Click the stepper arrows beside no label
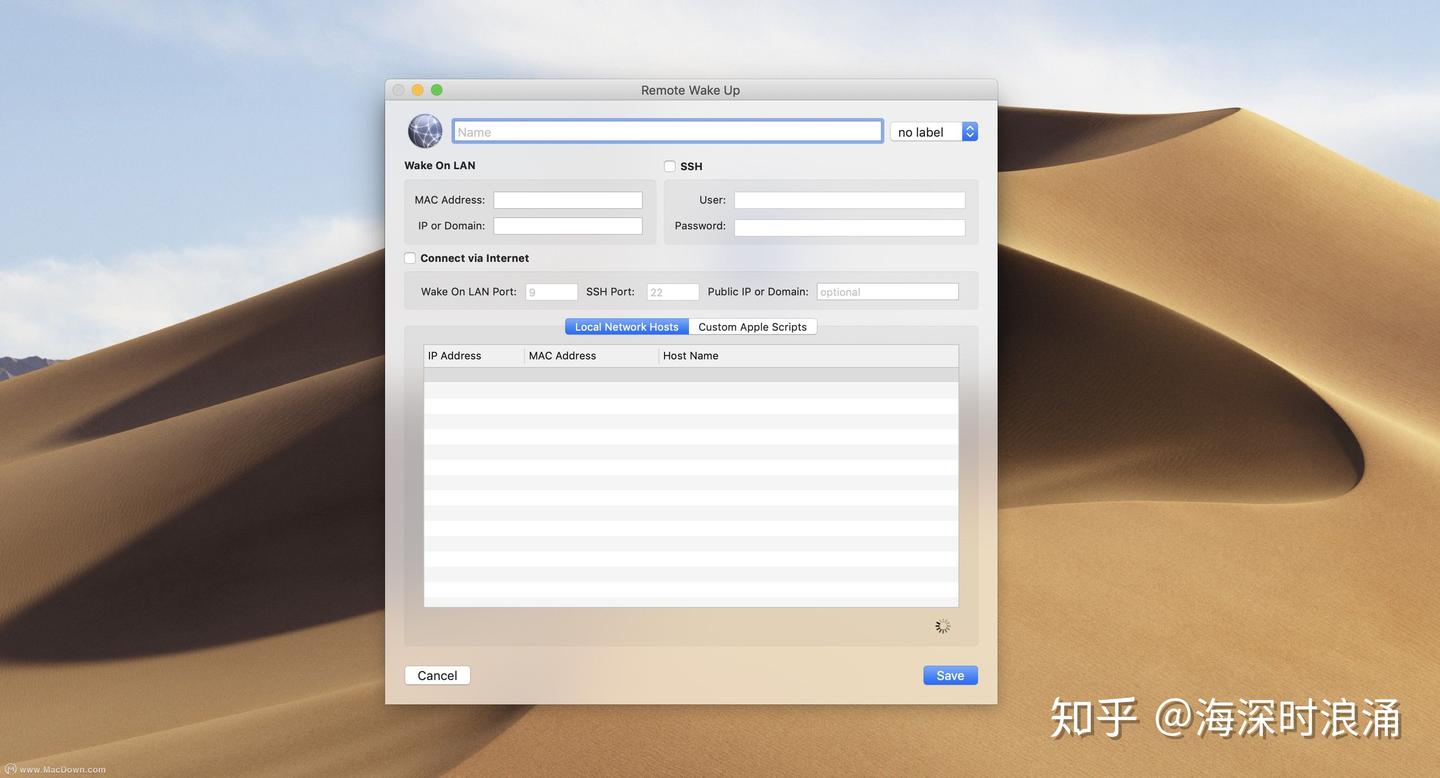Viewport: 1440px width, 778px height. 968,131
